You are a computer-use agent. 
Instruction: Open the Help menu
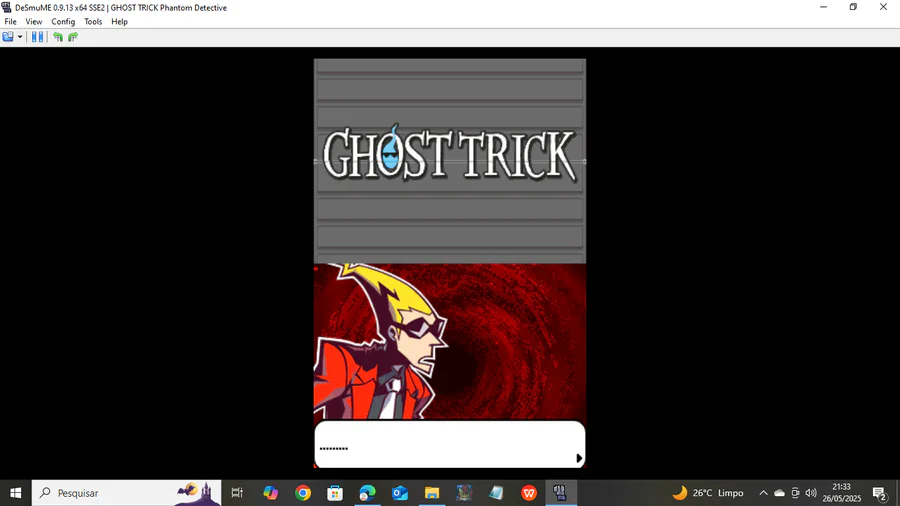pos(119,21)
